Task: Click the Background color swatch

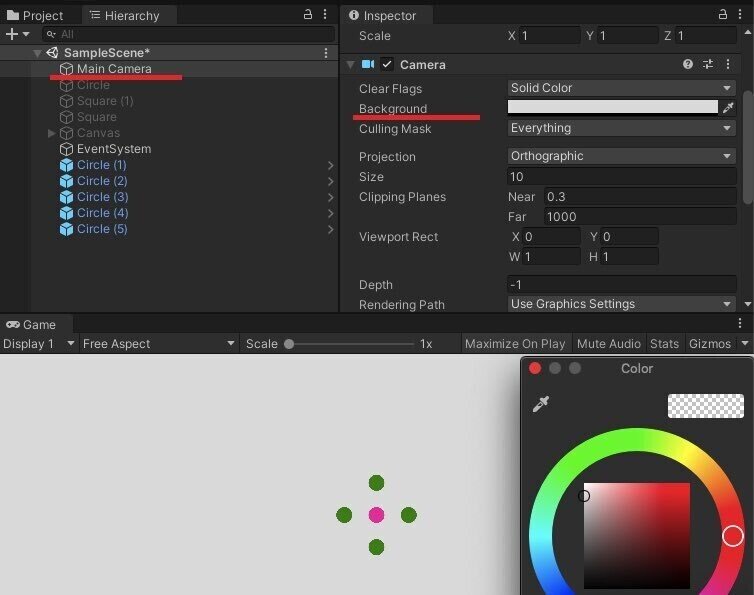Action: point(613,107)
